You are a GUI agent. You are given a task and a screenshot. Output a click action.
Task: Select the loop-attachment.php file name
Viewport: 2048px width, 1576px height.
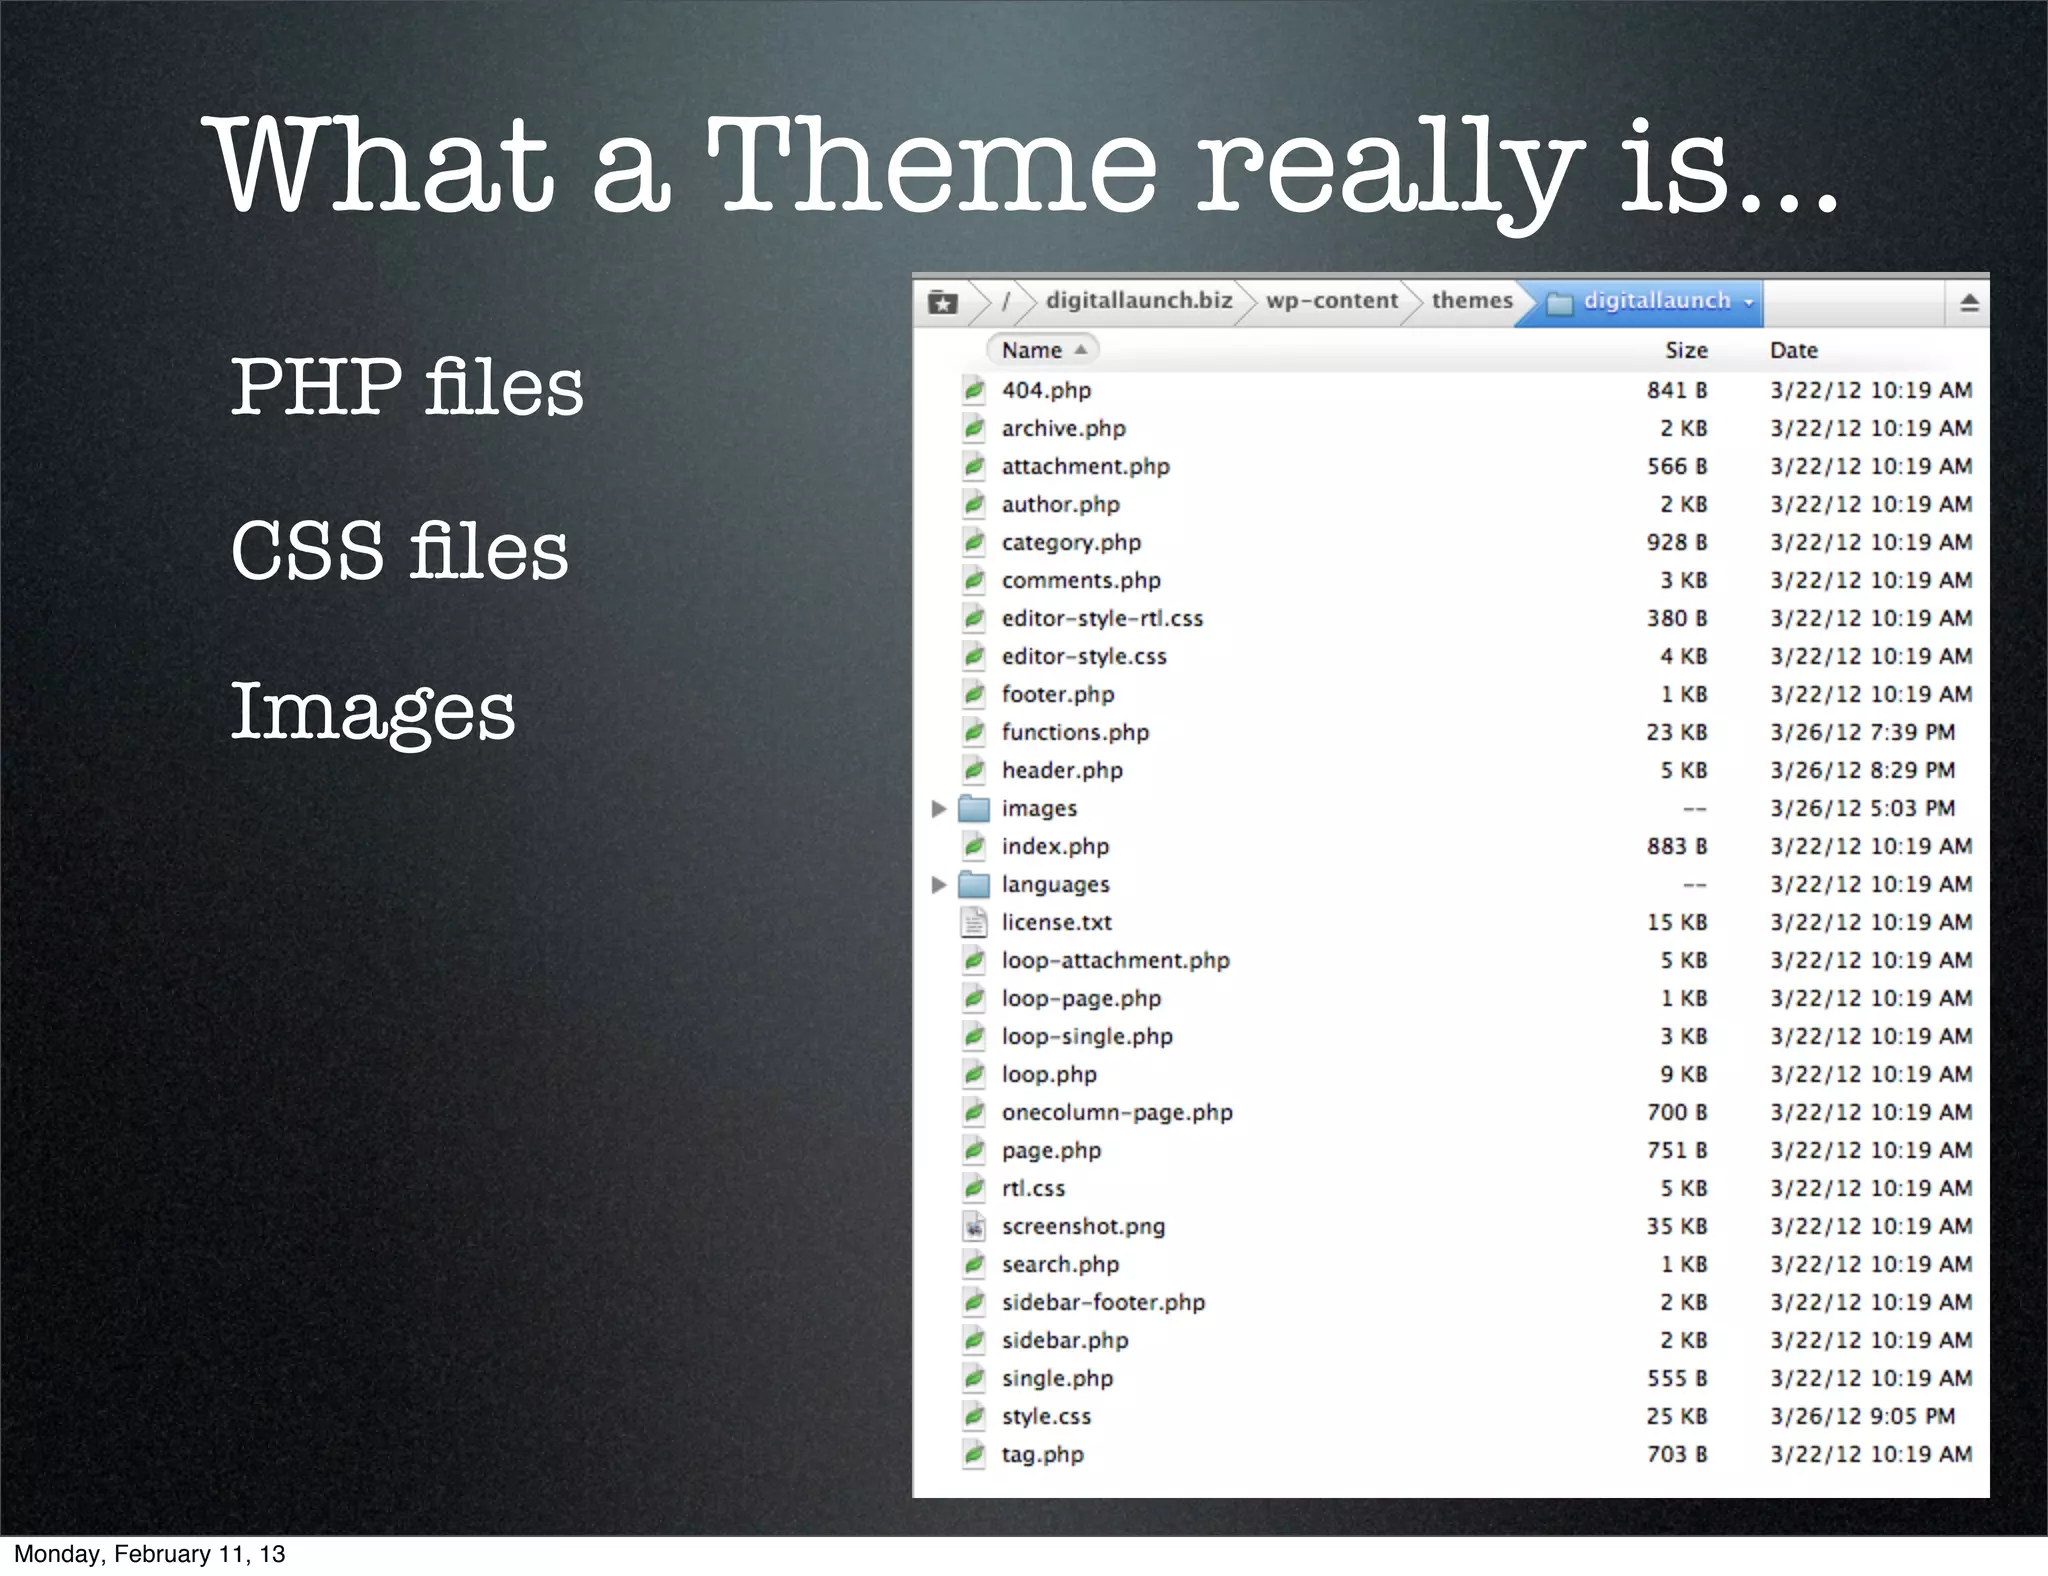click(x=1115, y=960)
